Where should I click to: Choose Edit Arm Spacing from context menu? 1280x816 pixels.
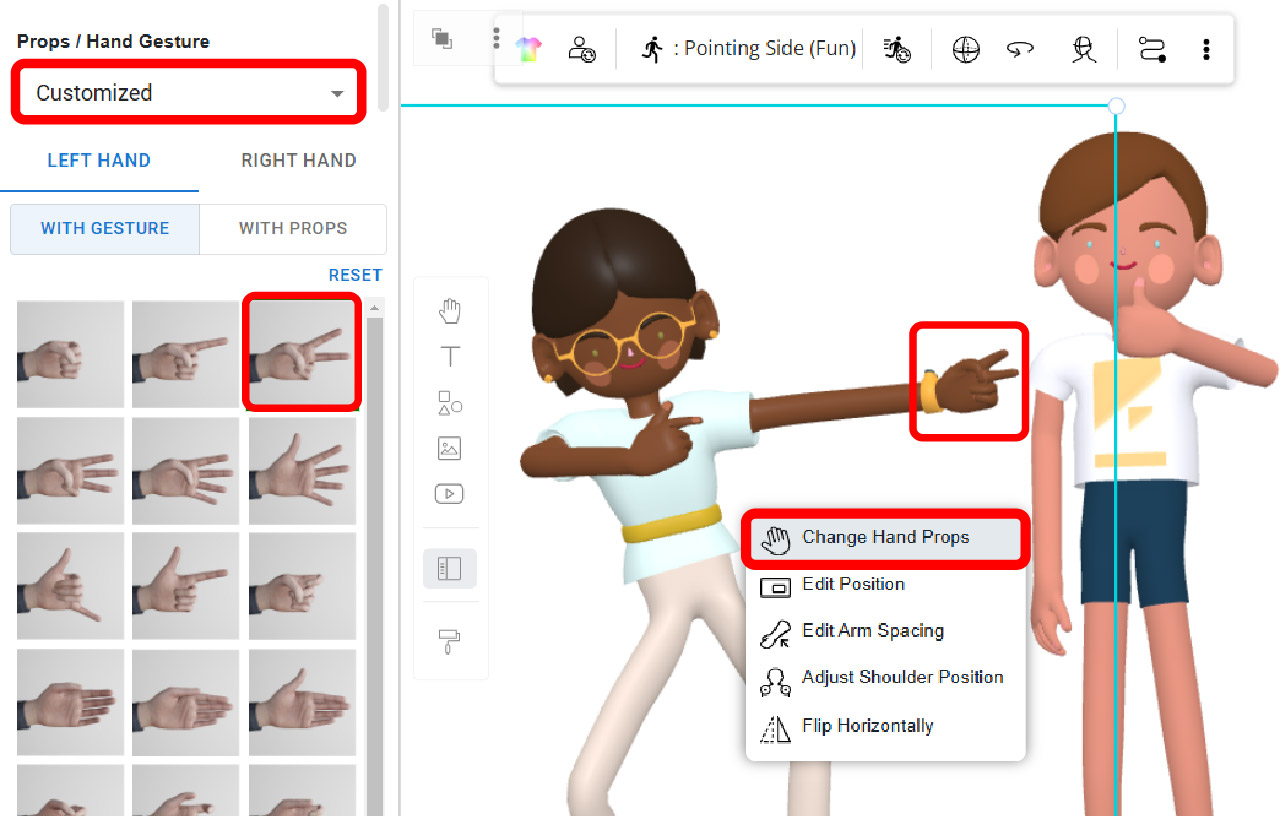coord(872,631)
